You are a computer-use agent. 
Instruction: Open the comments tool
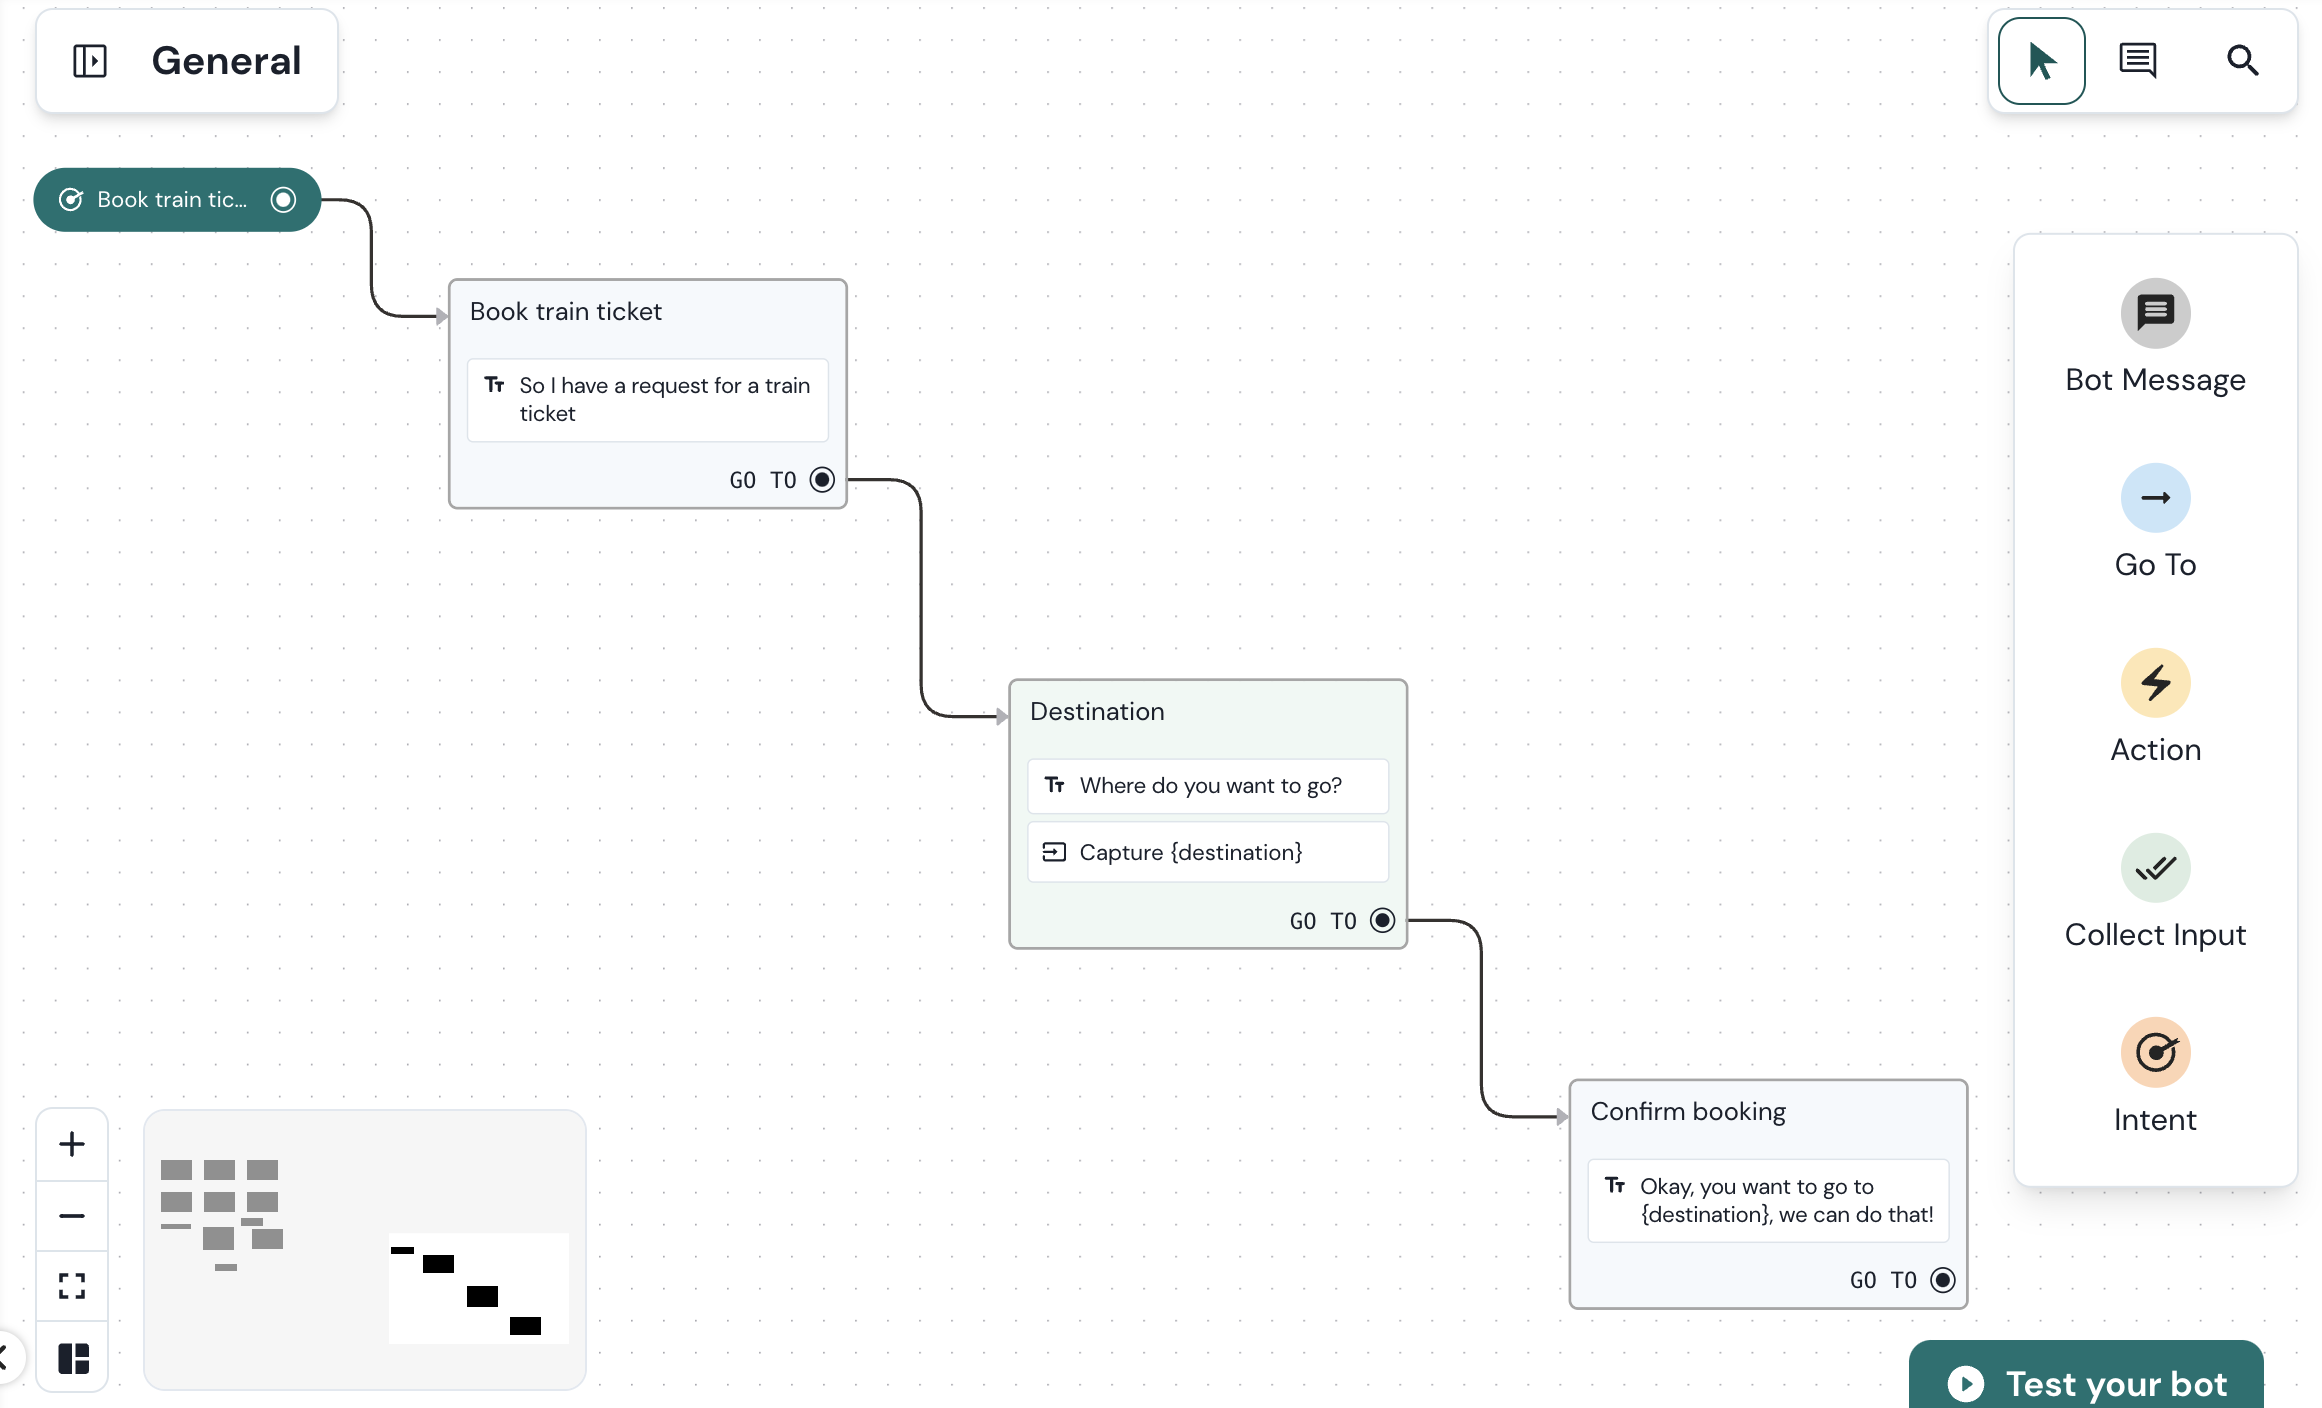(x=2137, y=61)
